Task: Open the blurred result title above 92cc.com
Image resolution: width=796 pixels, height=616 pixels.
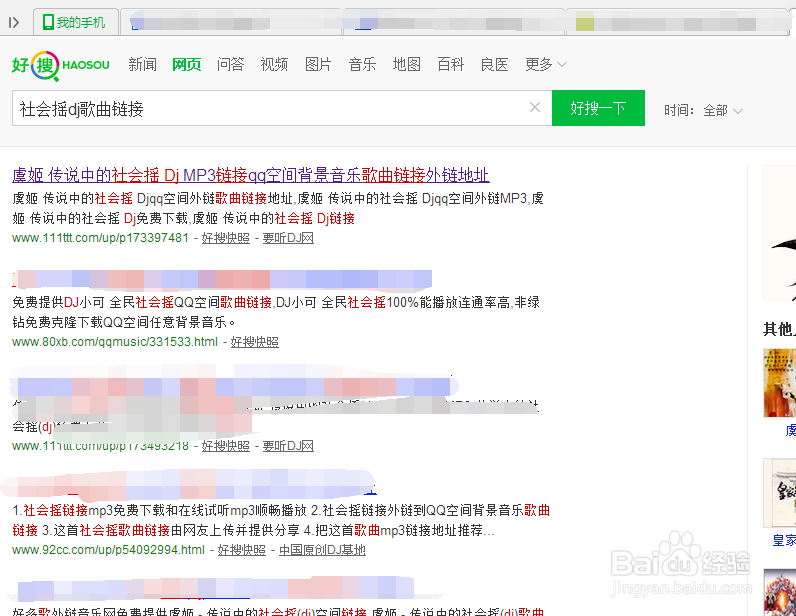Action: pyautogui.click(x=190, y=485)
